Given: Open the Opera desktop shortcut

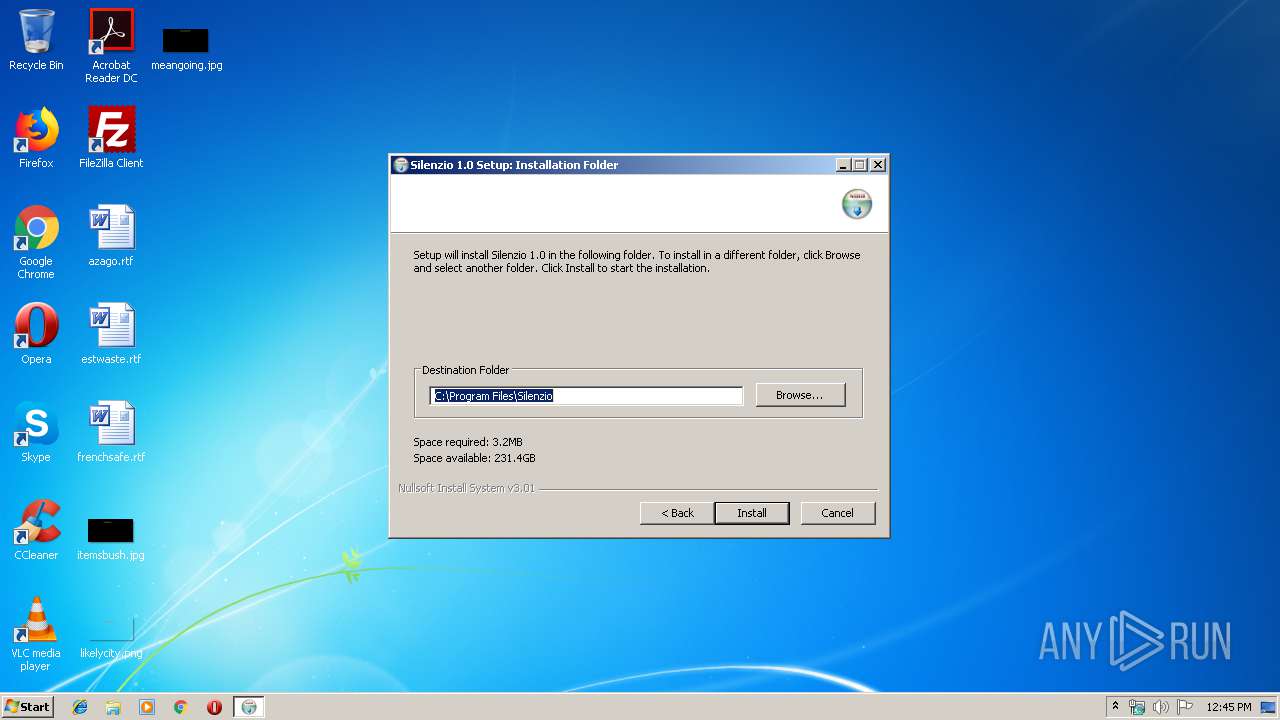Looking at the screenshot, I should (x=36, y=334).
